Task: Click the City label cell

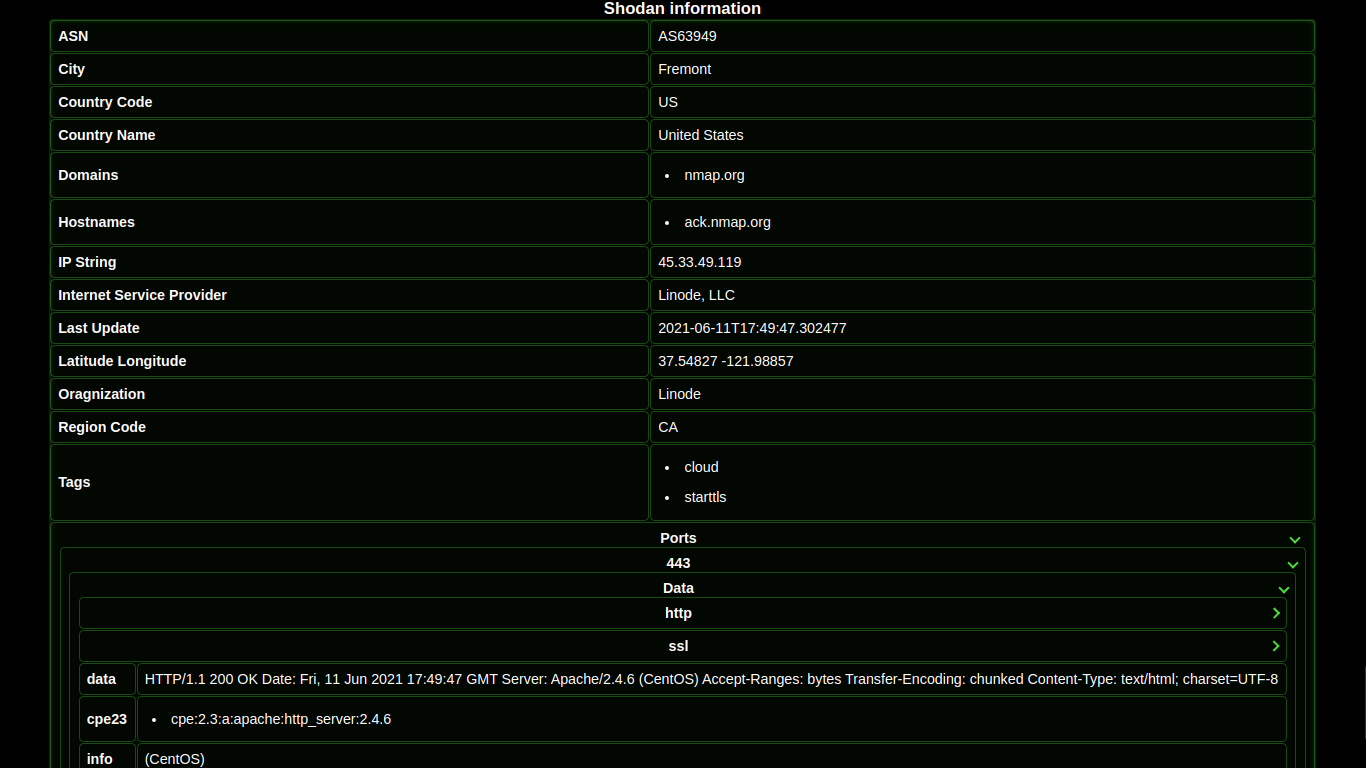Action: coord(349,69)
